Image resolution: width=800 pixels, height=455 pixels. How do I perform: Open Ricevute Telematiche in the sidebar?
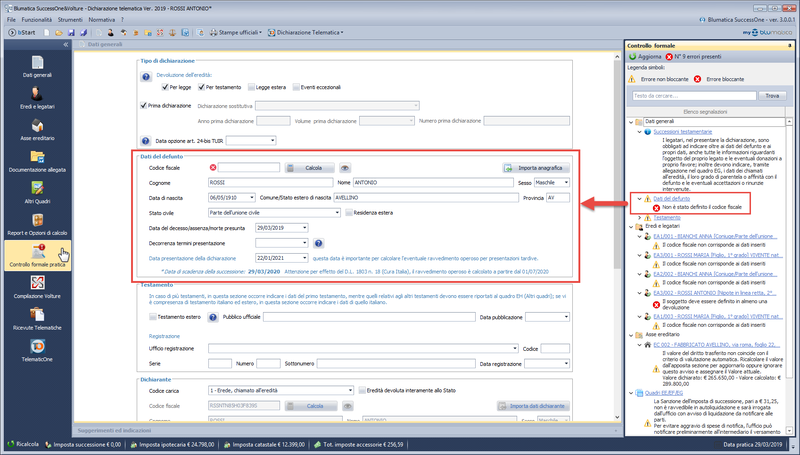click(37, 319)
